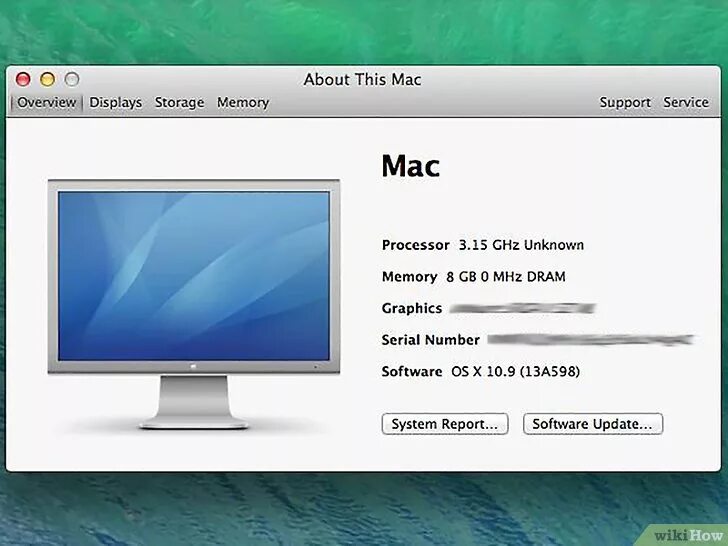Click the gray zoom window button
Viewport: 728px width, 546px height.
[72, 79]
